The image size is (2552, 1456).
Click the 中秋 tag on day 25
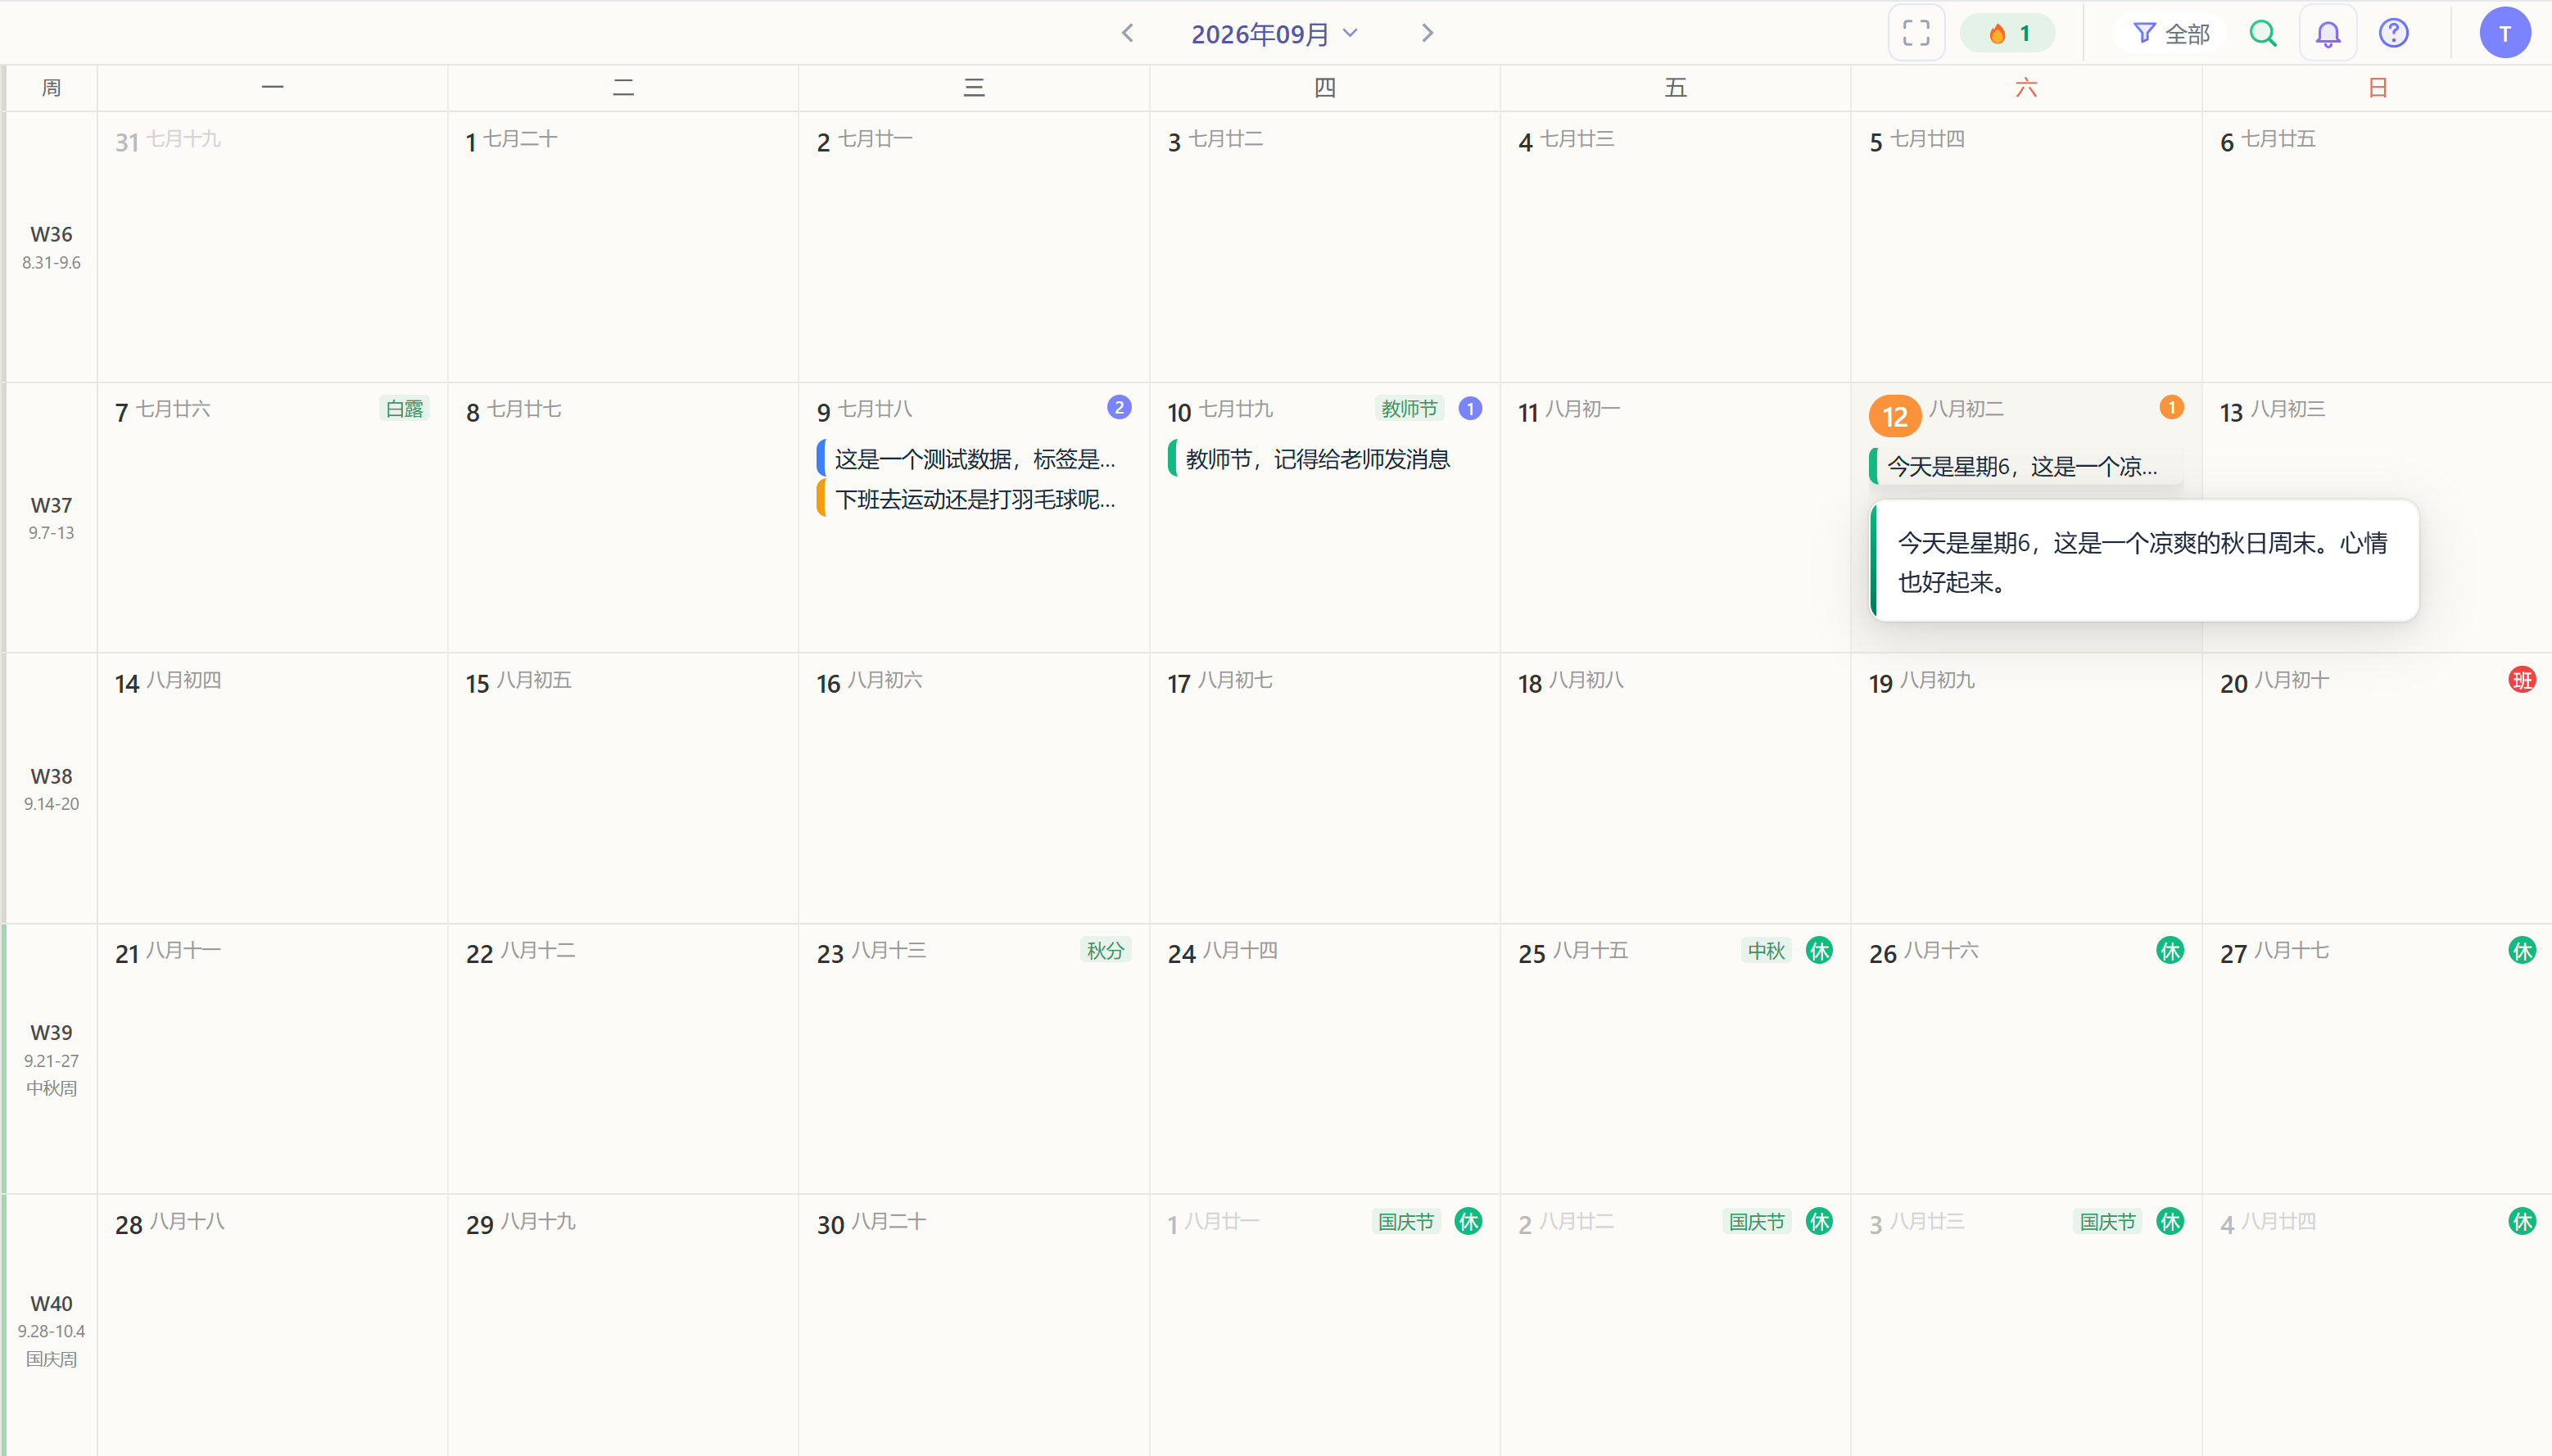[1766, 950]
